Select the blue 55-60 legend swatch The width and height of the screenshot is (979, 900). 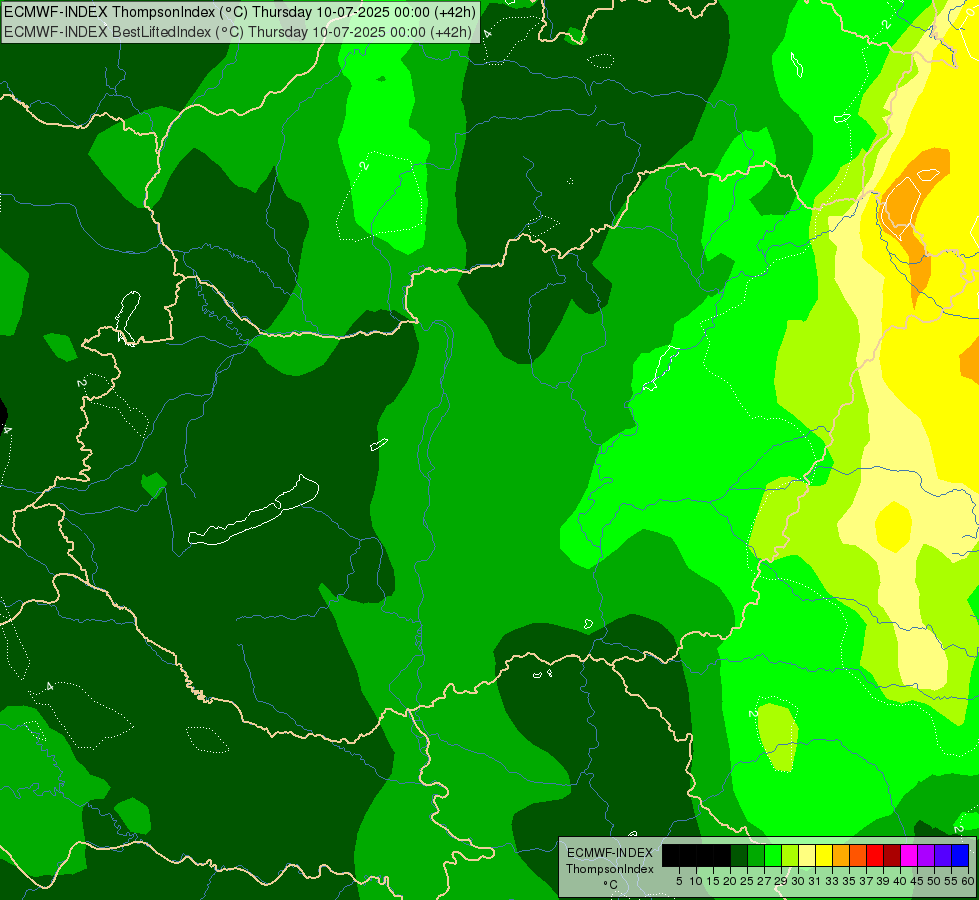[x=960, y=856]
